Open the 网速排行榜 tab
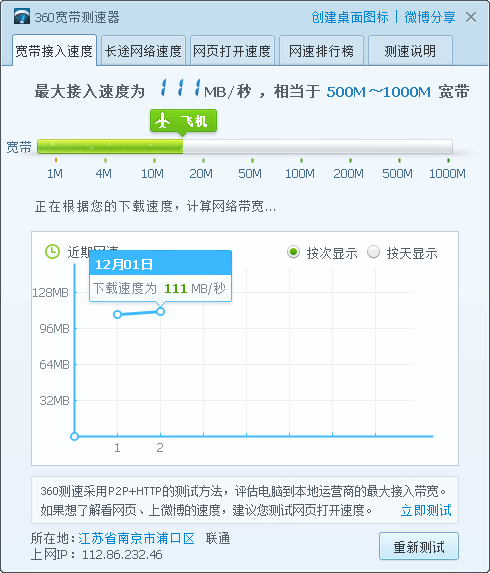 pyautogui.click(x=321, y=51)
